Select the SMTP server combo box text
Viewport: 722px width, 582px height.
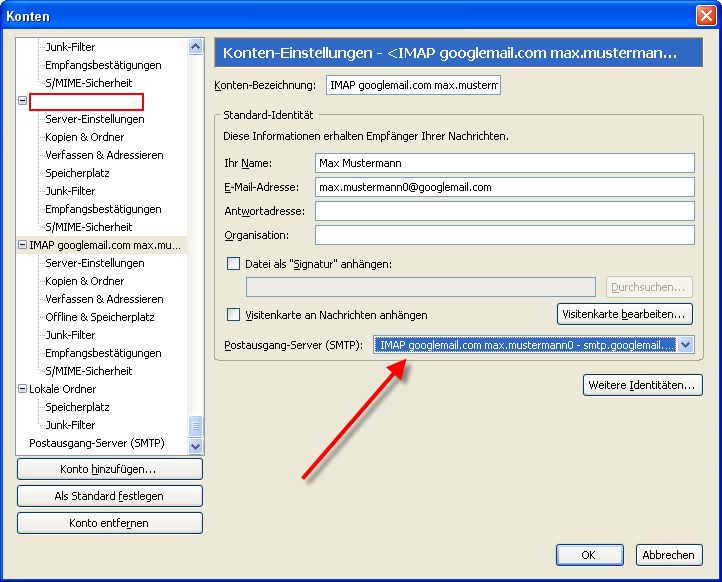click(x=525, y=344)
